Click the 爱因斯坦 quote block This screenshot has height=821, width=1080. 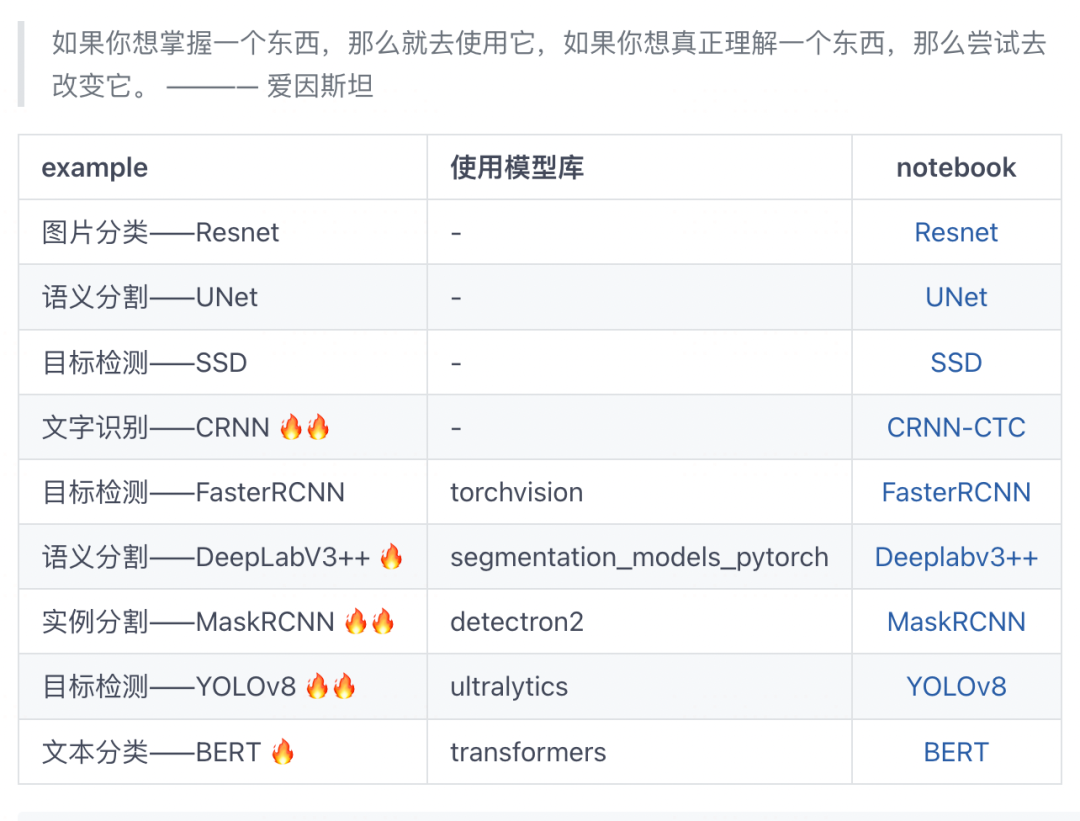[x=540, y=64]
